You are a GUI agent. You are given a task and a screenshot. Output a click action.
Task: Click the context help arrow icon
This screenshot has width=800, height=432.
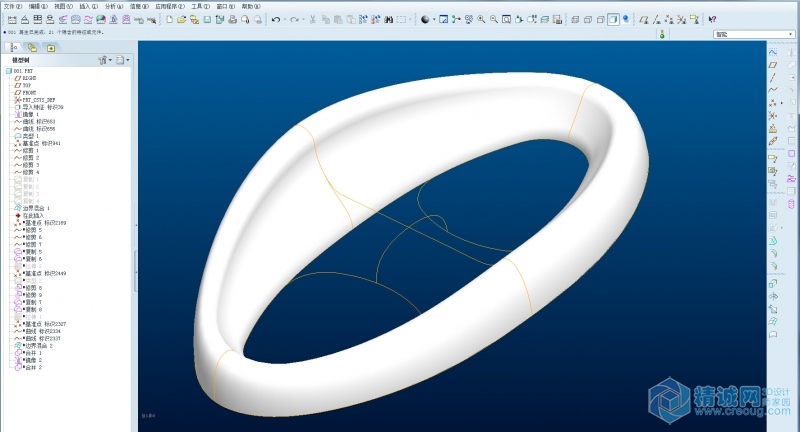point(712,19)
